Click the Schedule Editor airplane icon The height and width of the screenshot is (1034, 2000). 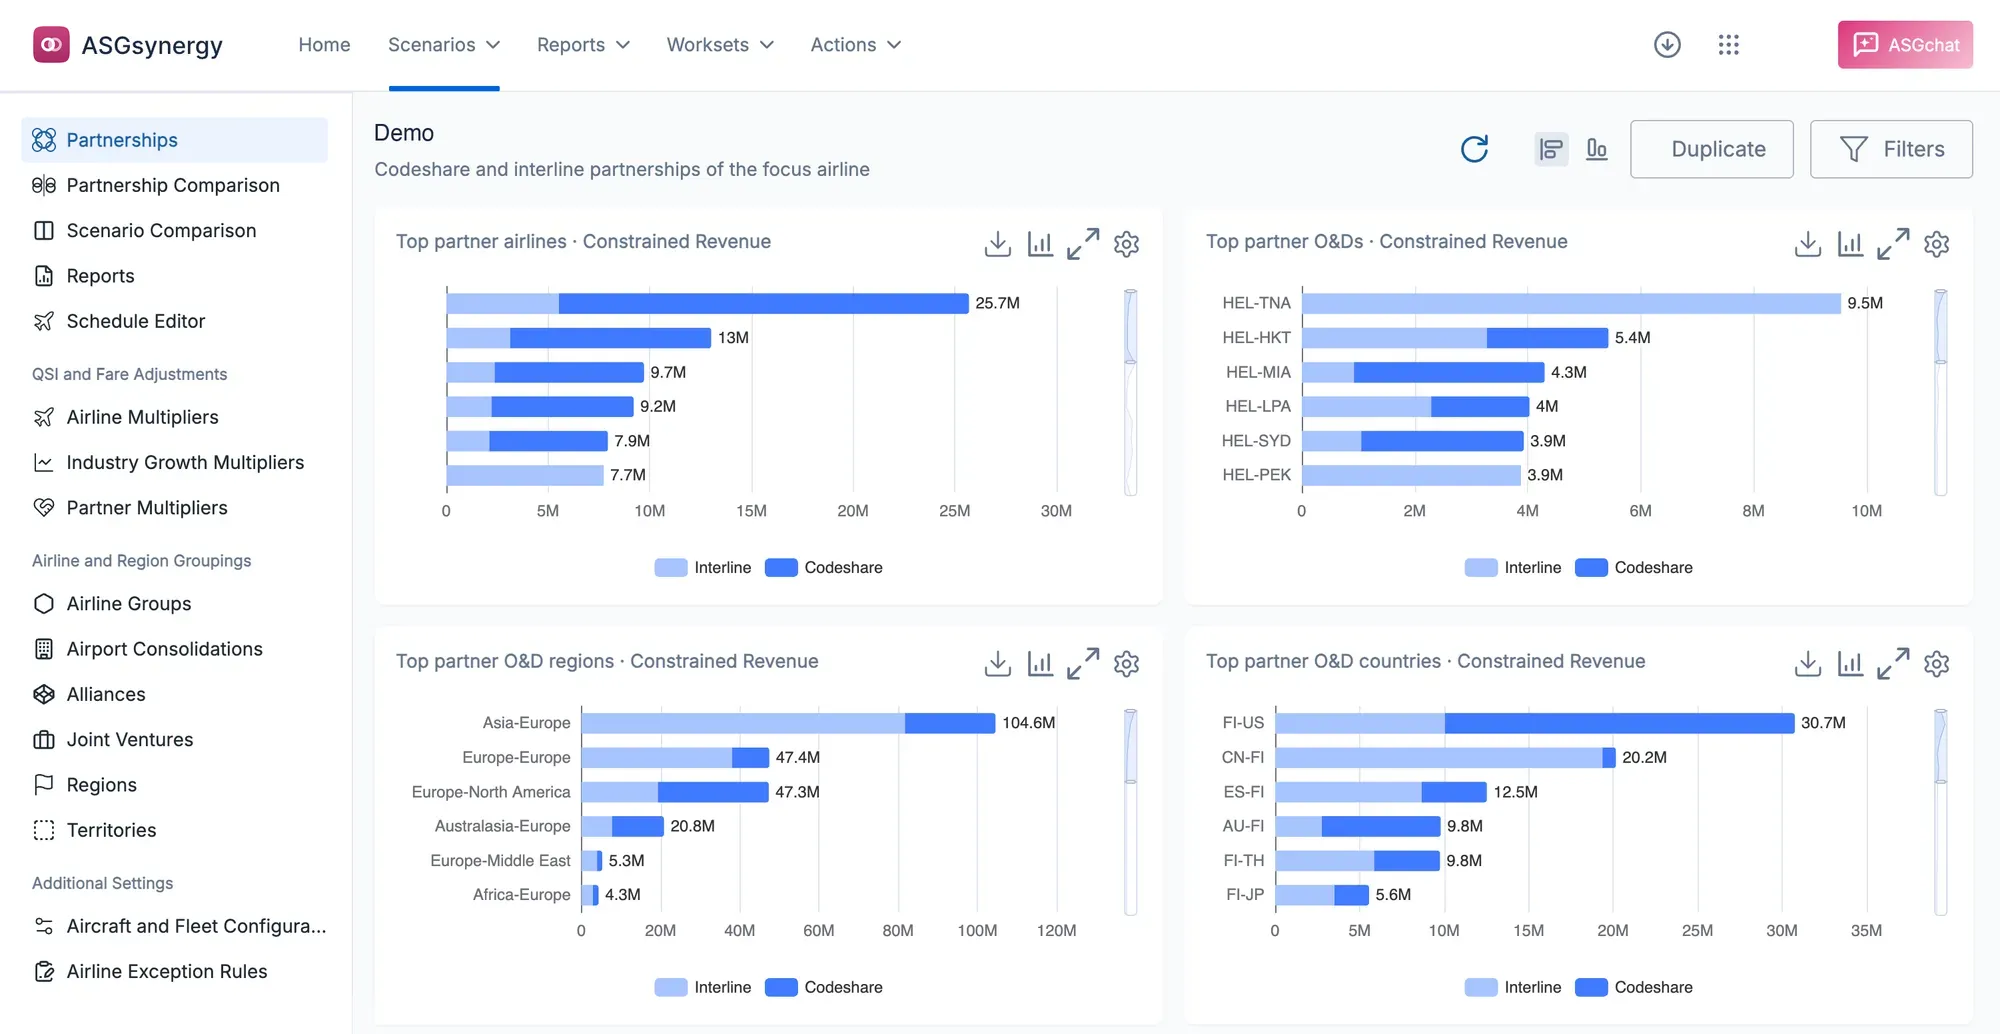tap(44, 321)
